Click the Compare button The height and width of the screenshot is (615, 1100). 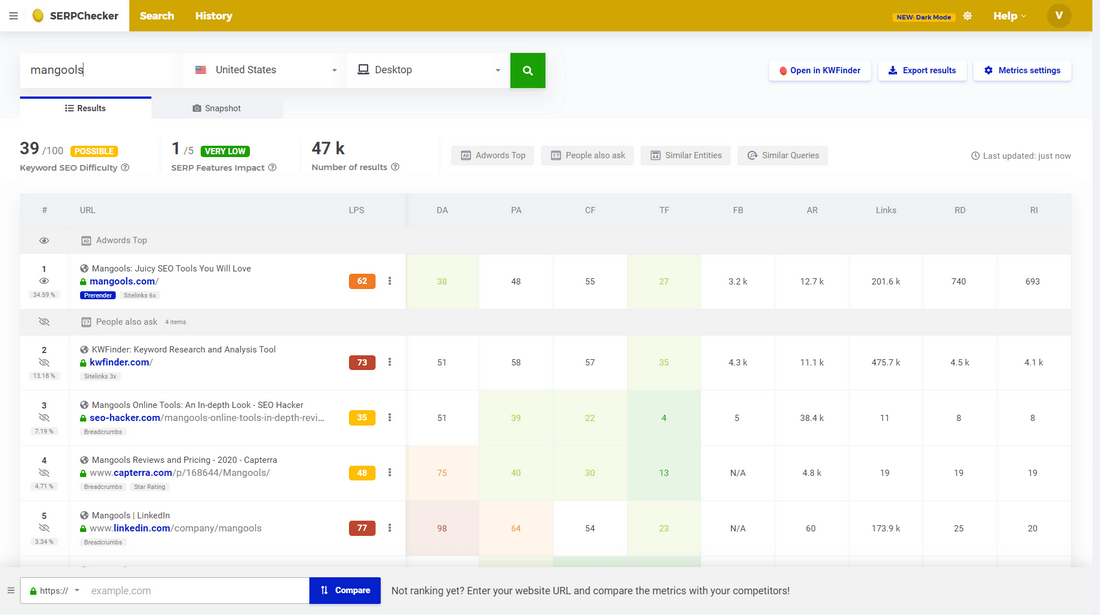click(x=345, y=590)
